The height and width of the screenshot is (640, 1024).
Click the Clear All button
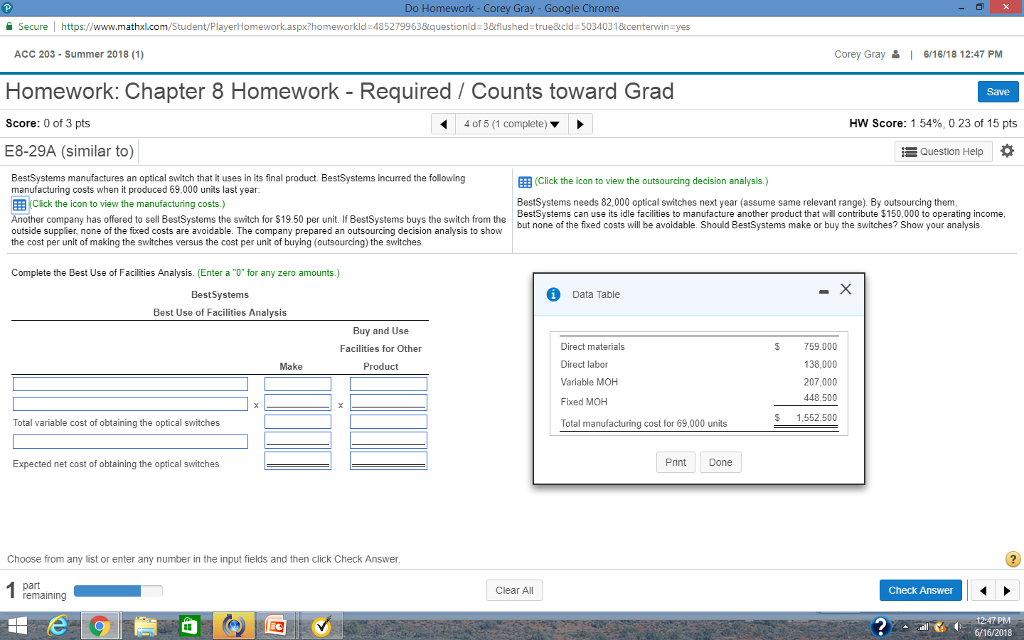514,590
